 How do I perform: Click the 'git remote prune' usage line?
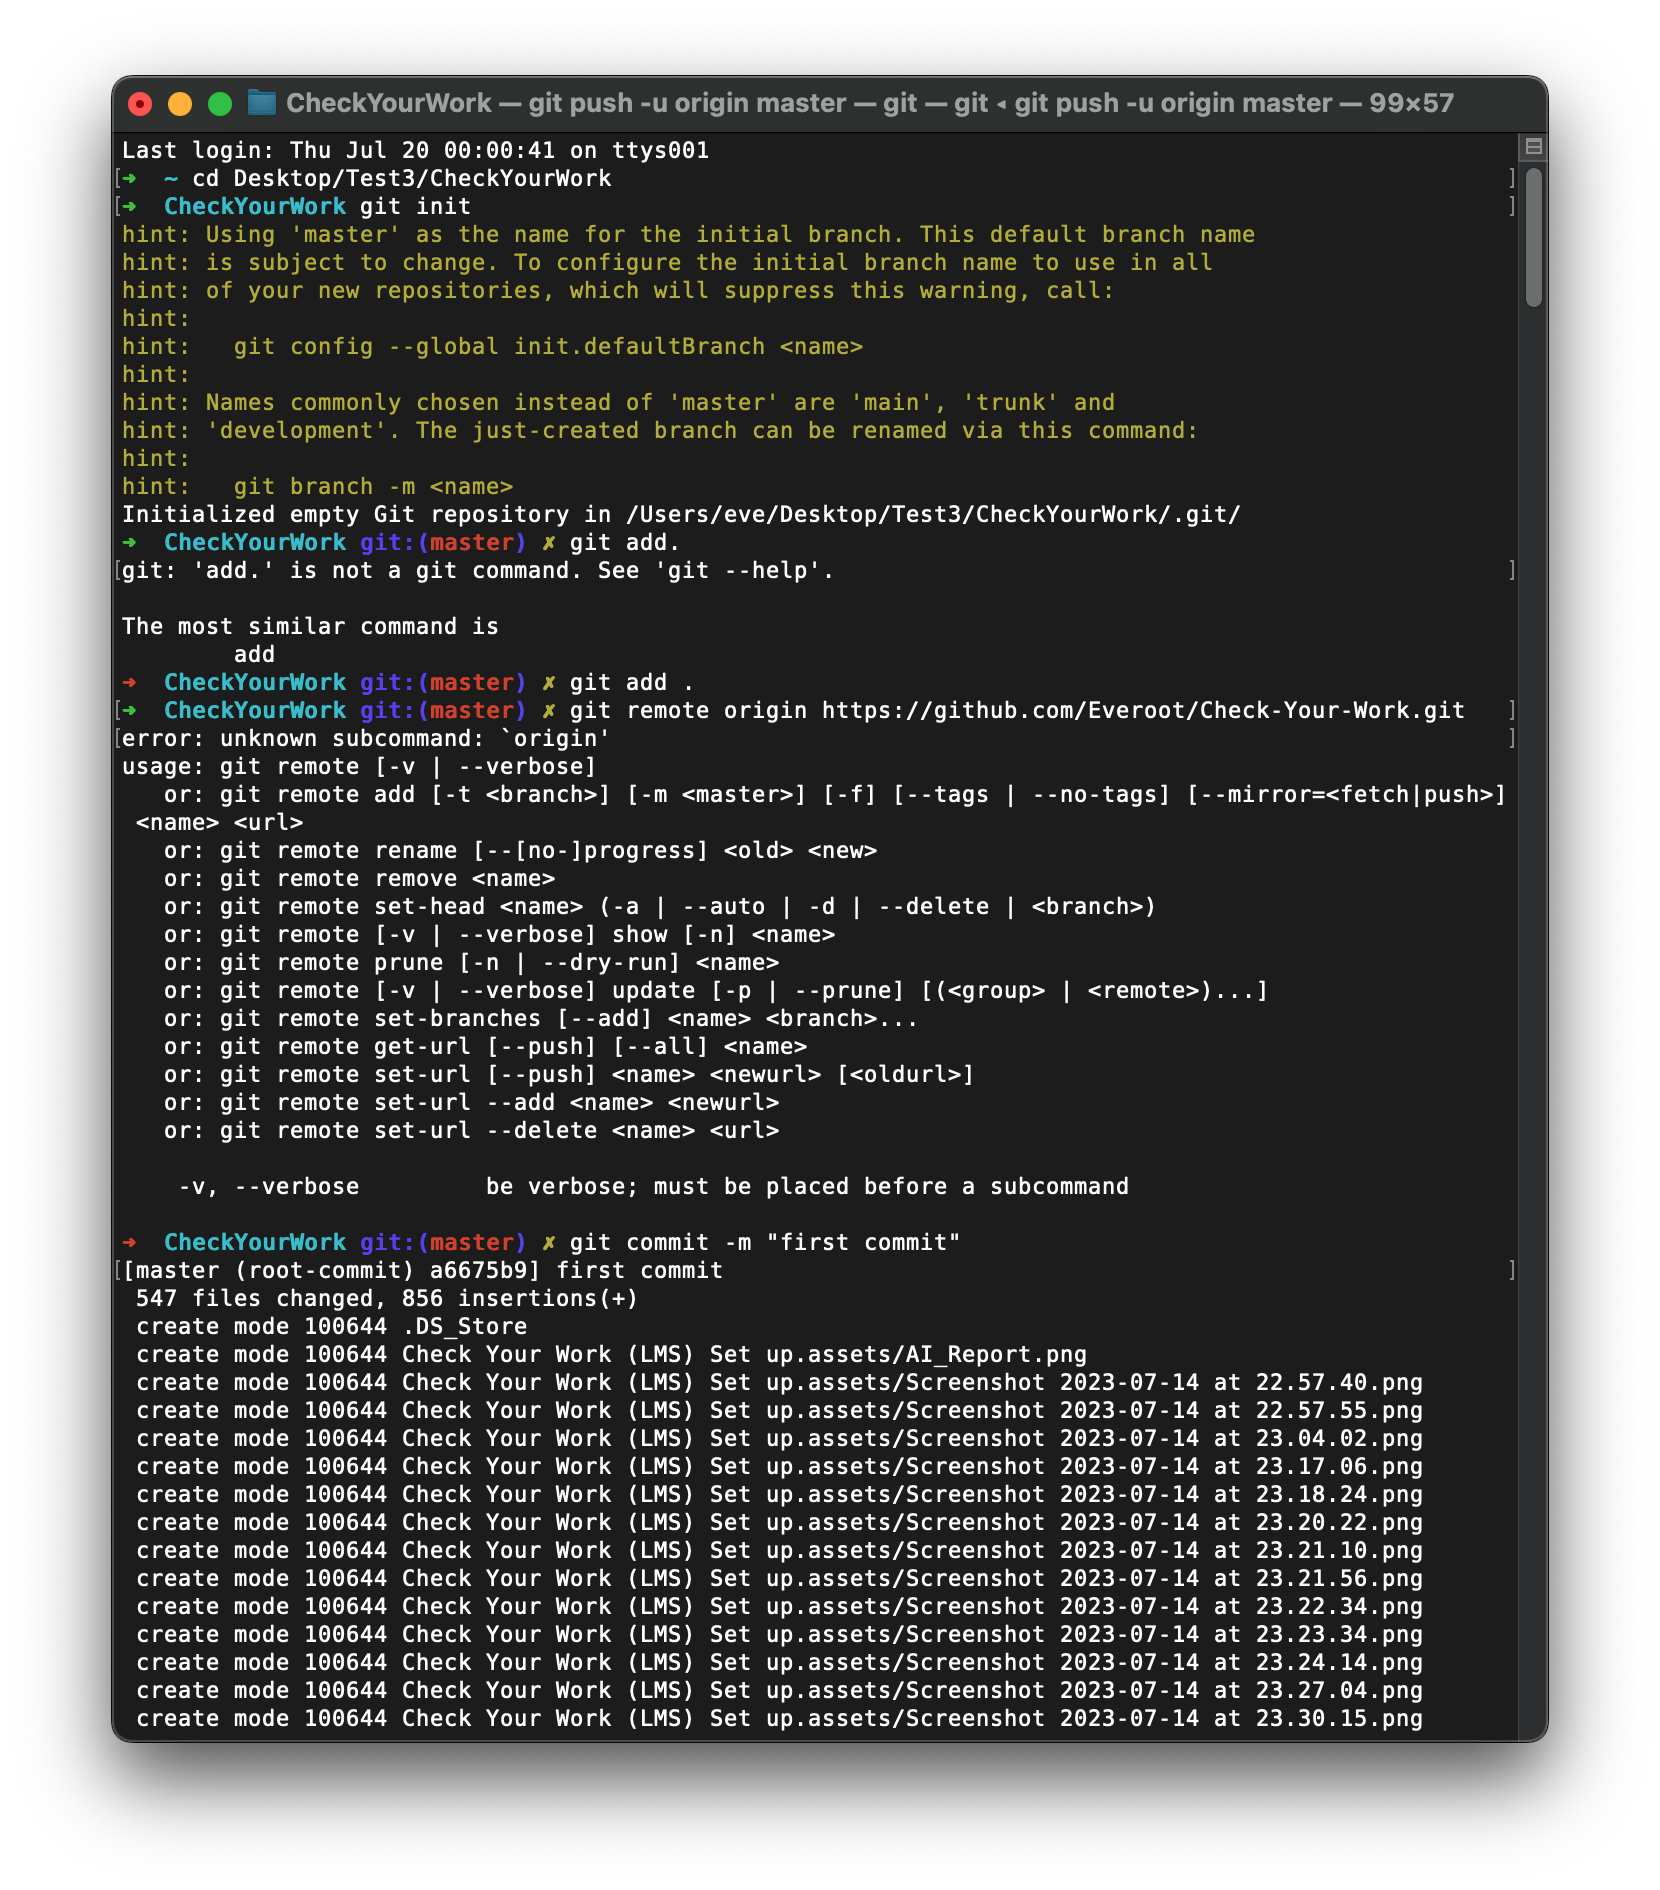(x=471, y=963)
